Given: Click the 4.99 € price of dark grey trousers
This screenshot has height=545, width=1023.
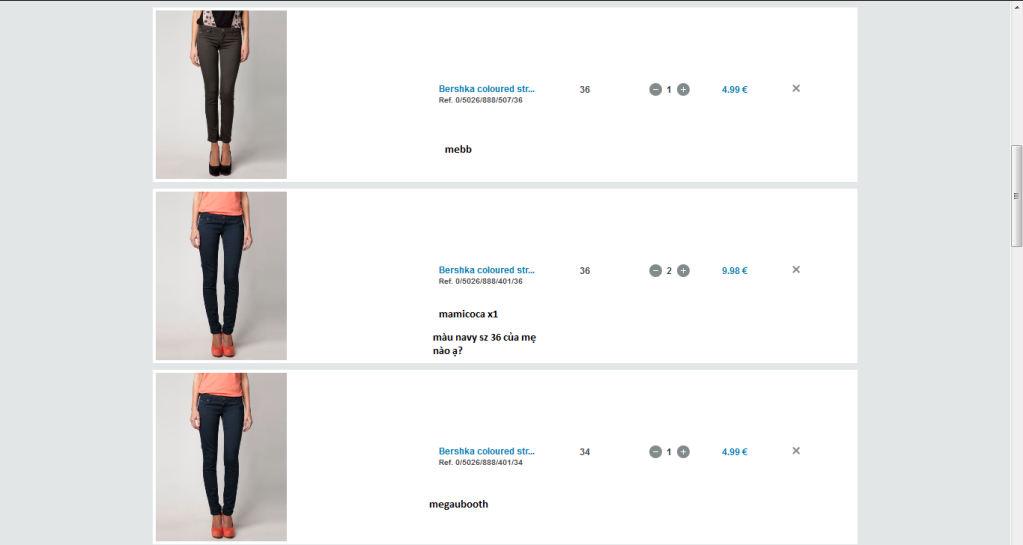Looking at the screenshot, I should 735,89.
